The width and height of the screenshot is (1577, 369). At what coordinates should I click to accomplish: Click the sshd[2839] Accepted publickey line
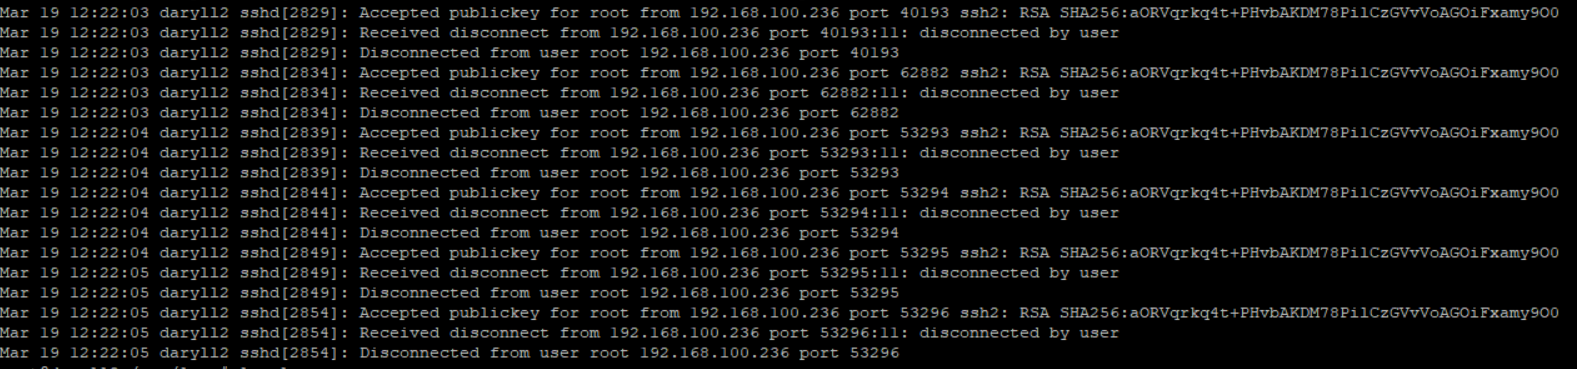click(780, 133)
